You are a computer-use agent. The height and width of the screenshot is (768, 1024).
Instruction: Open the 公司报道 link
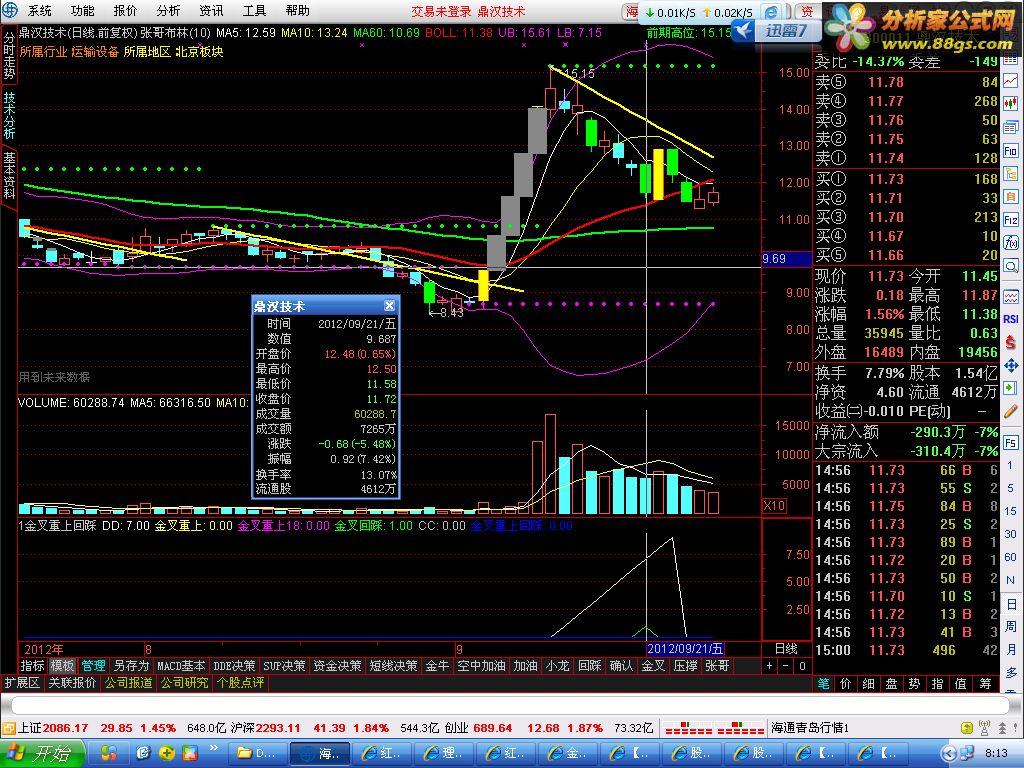(129, 682)
